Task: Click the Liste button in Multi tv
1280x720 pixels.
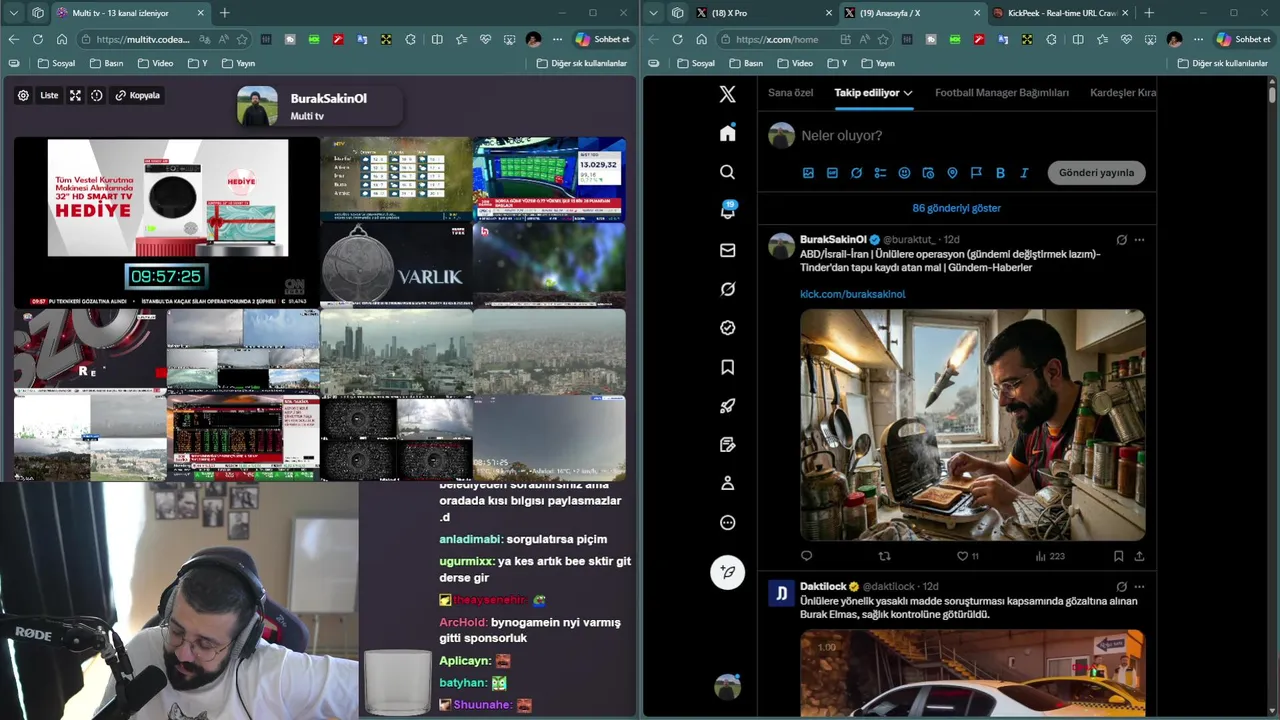Action: (x=49, y=95)
